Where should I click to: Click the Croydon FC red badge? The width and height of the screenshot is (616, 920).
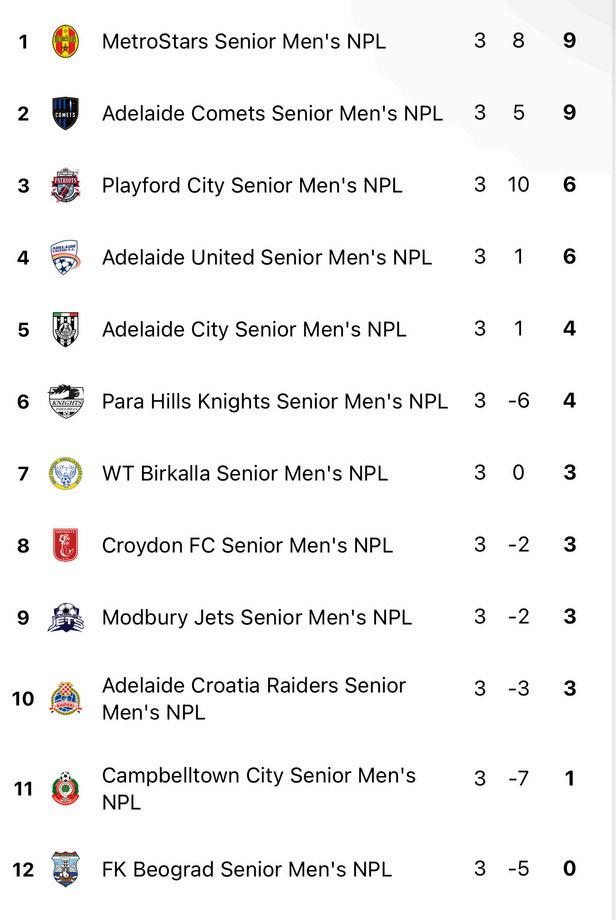click(x=65, y=545)
